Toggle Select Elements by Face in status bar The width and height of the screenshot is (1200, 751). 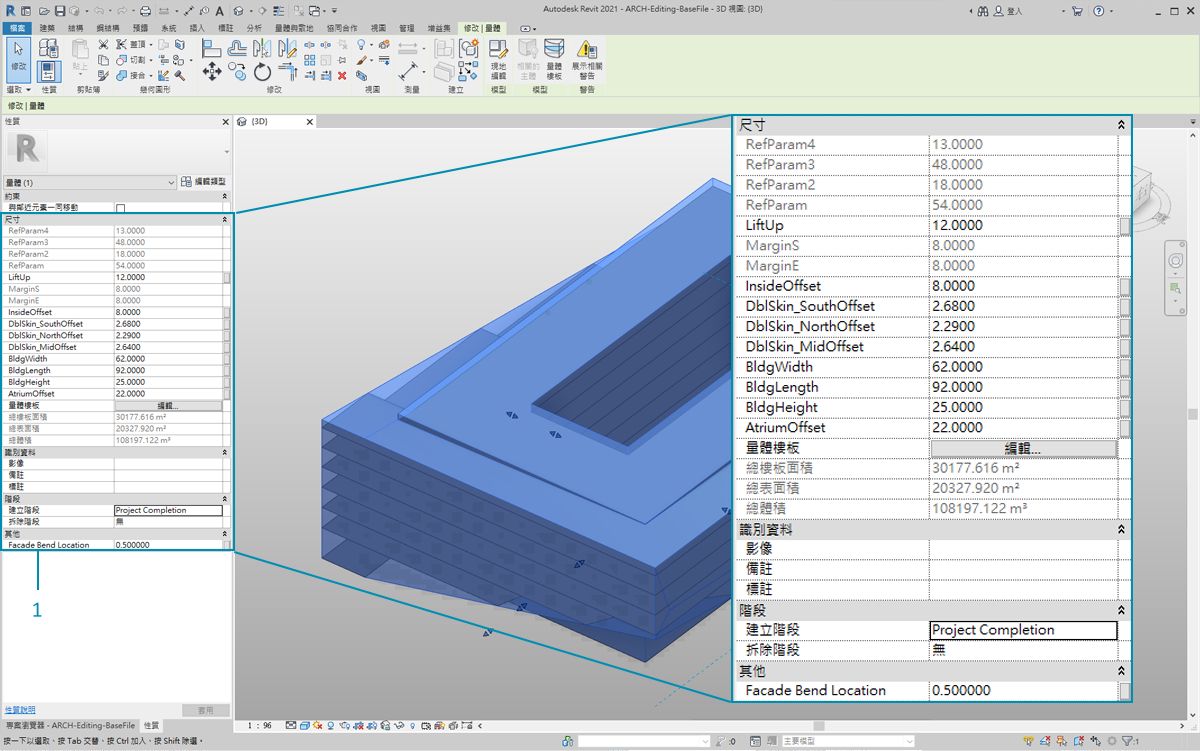point(1078,741)
